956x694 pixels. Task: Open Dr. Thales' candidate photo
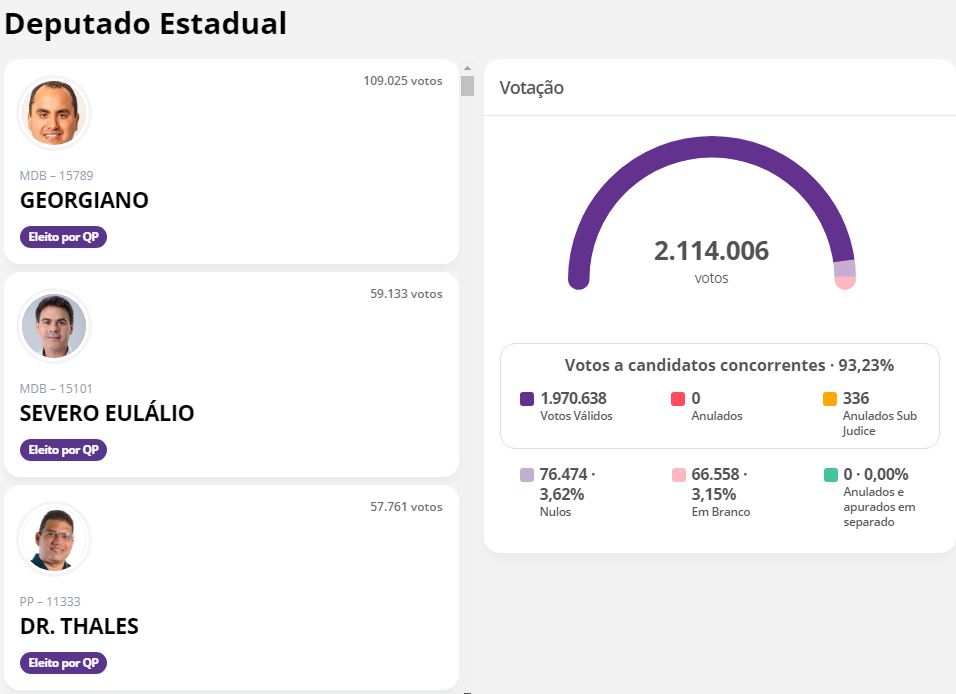click(54, 539)
